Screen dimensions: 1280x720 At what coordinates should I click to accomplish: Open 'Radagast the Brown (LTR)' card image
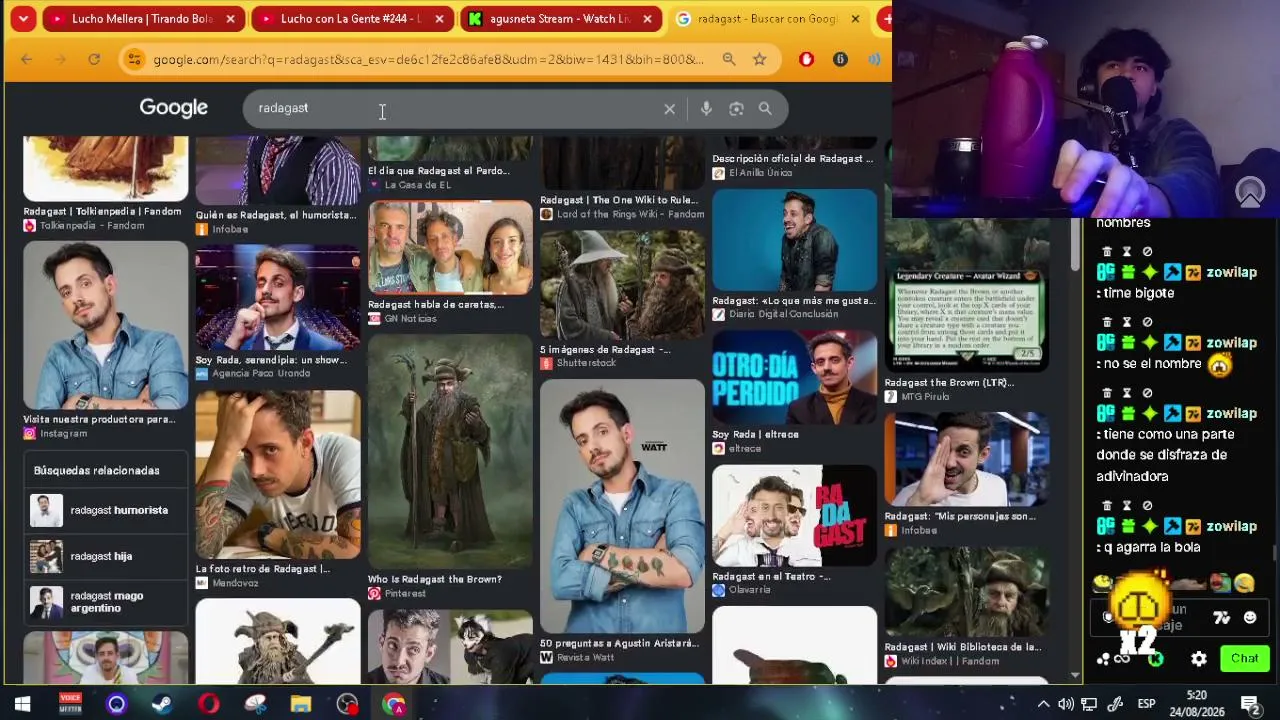967,320
